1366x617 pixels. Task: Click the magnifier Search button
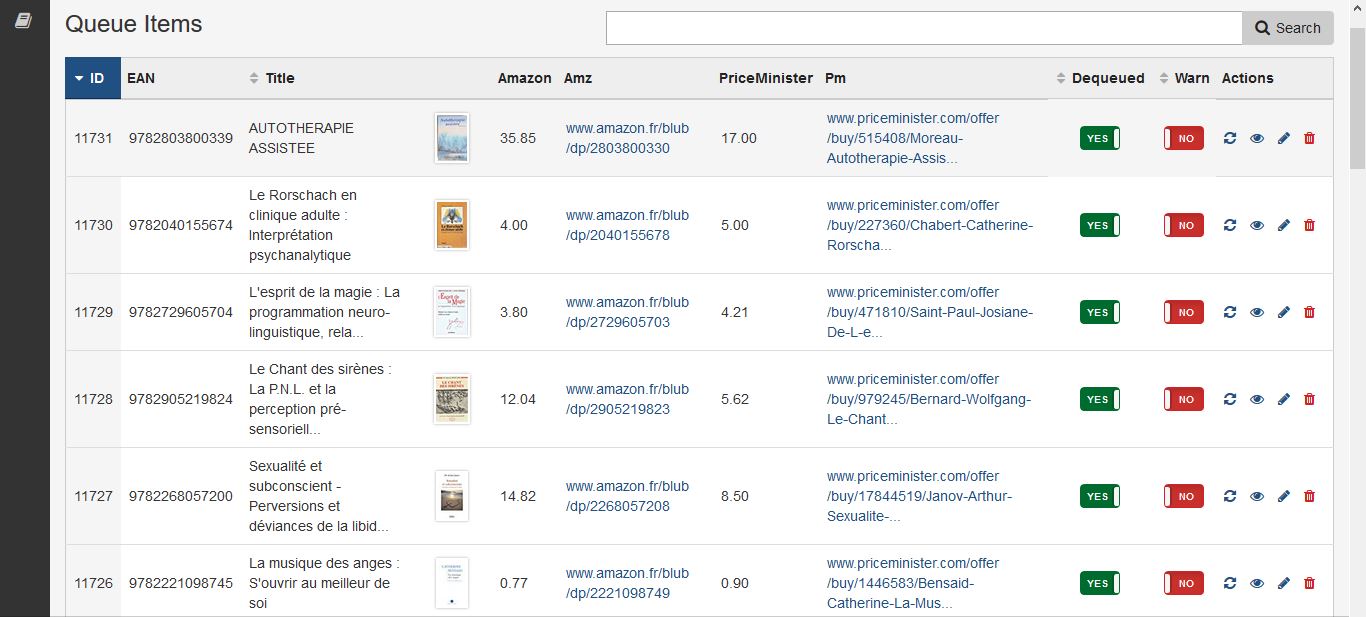click(x=1288, y=28)
